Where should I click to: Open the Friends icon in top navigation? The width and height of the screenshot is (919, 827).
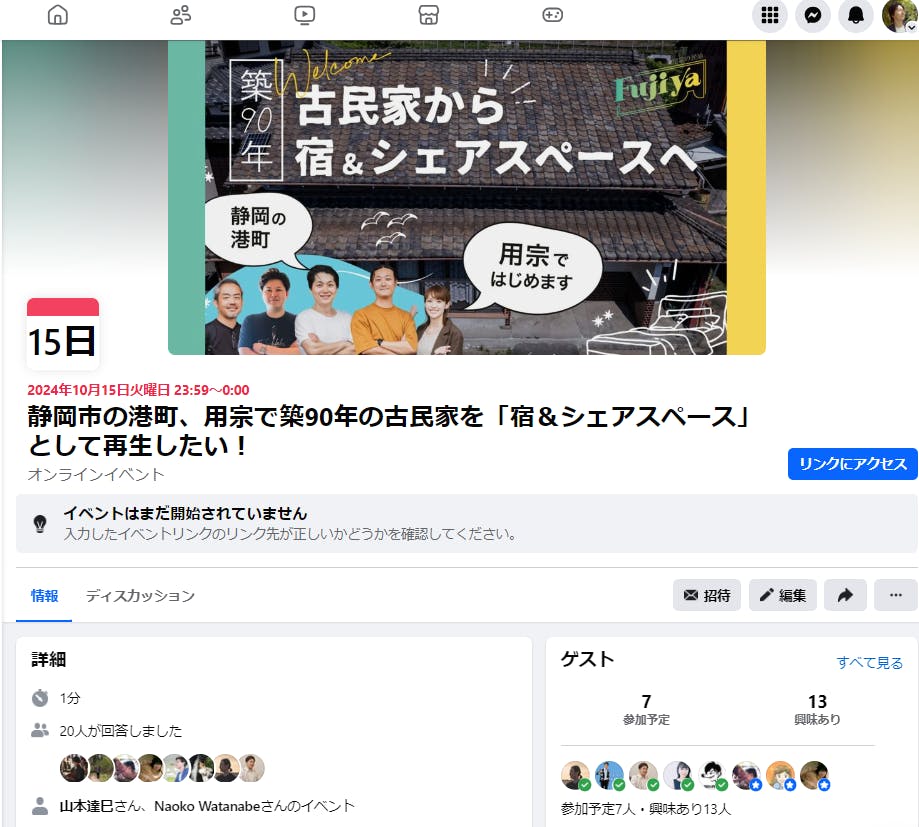point(181,15)
